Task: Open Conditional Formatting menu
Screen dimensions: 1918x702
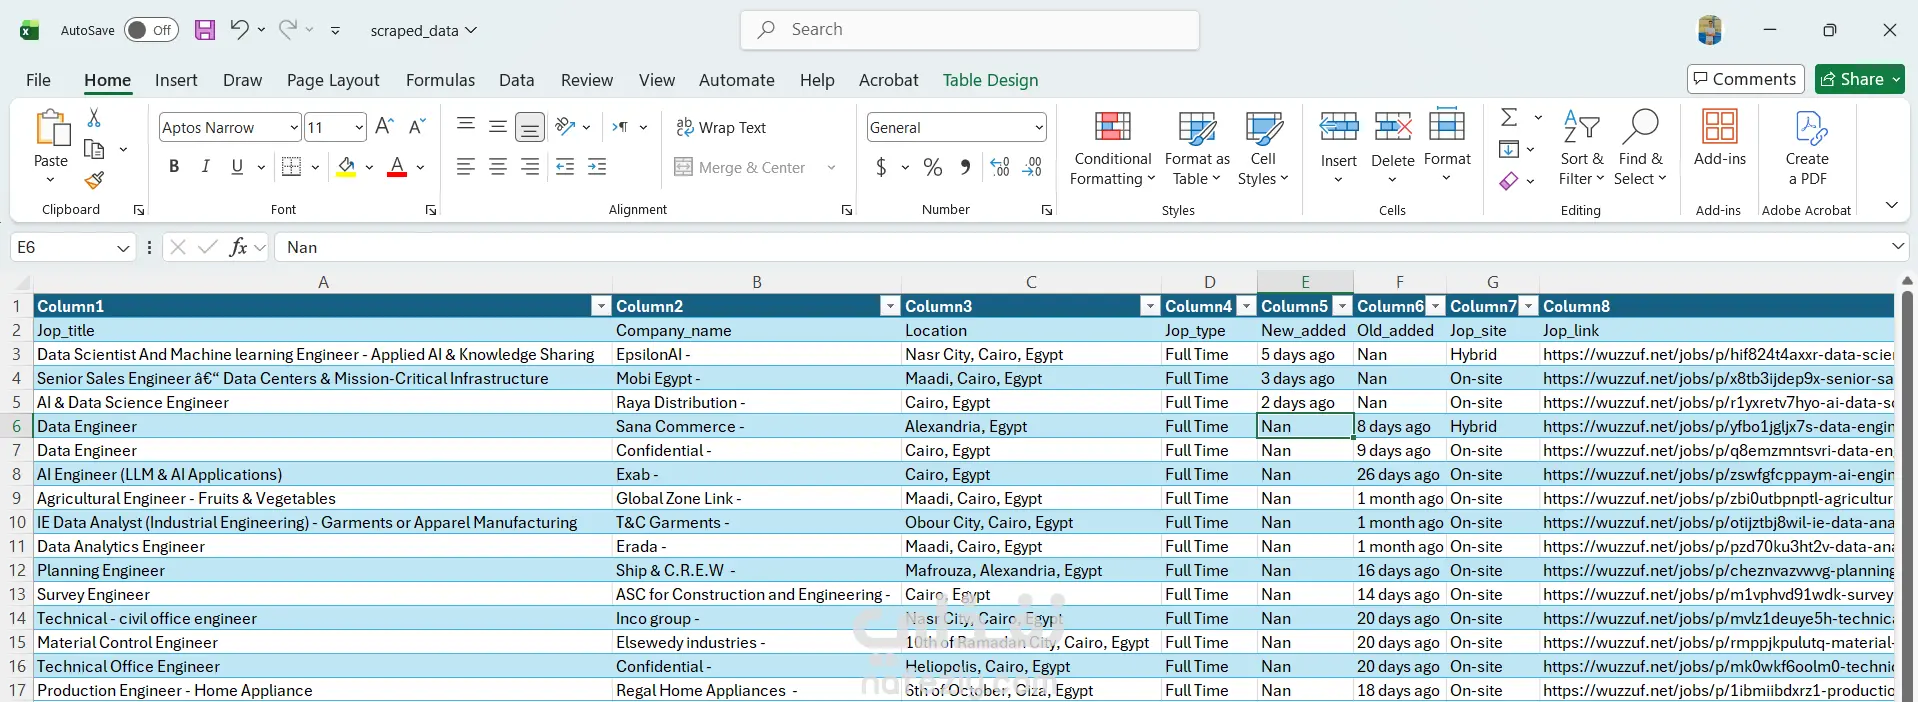Action: 1112,148
